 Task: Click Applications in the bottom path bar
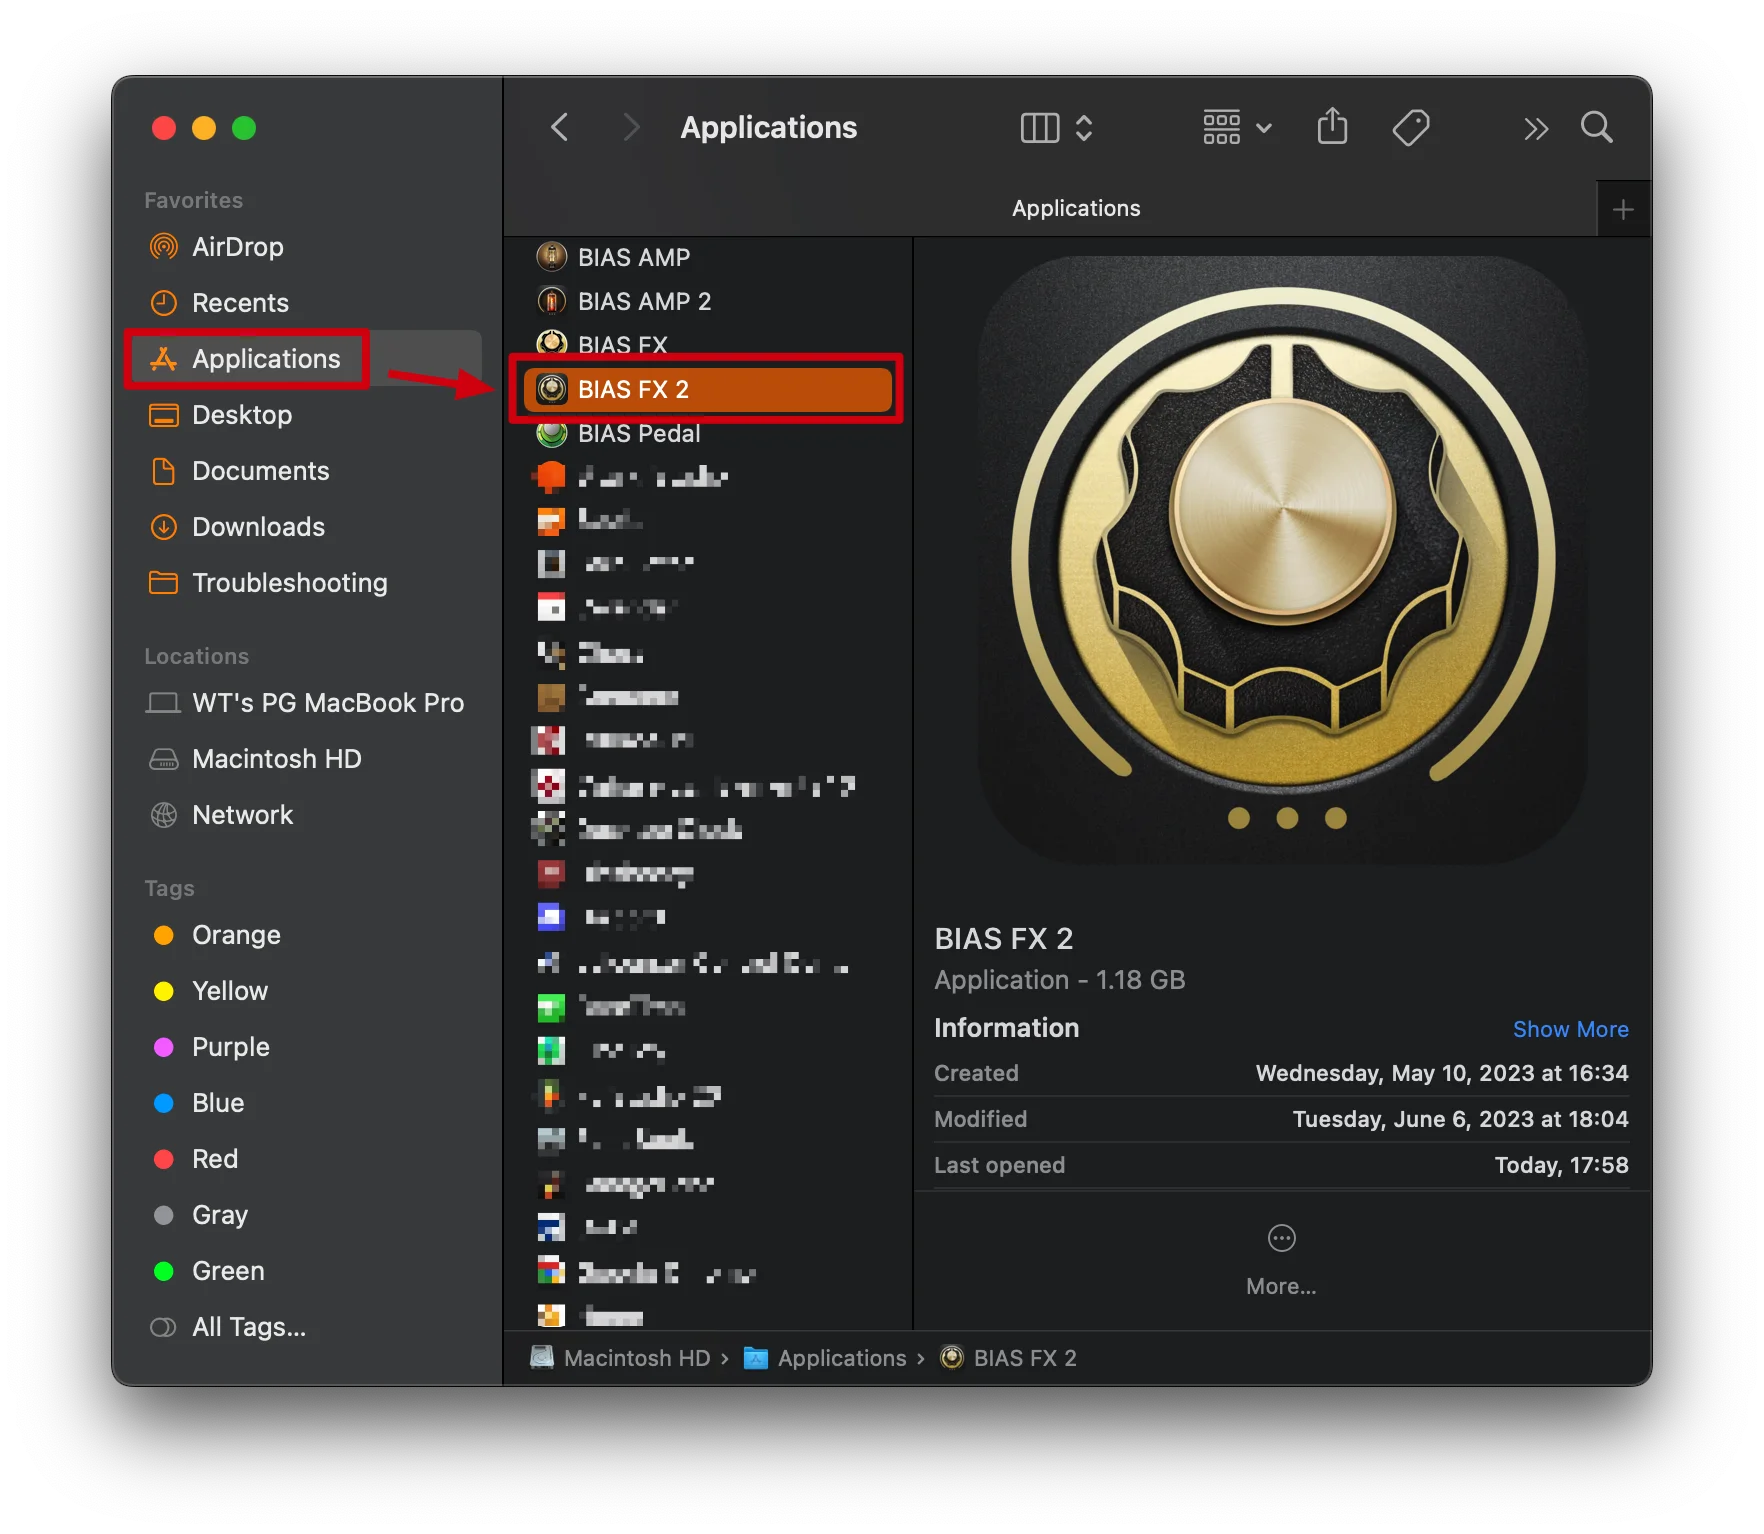coord(841,1358)
